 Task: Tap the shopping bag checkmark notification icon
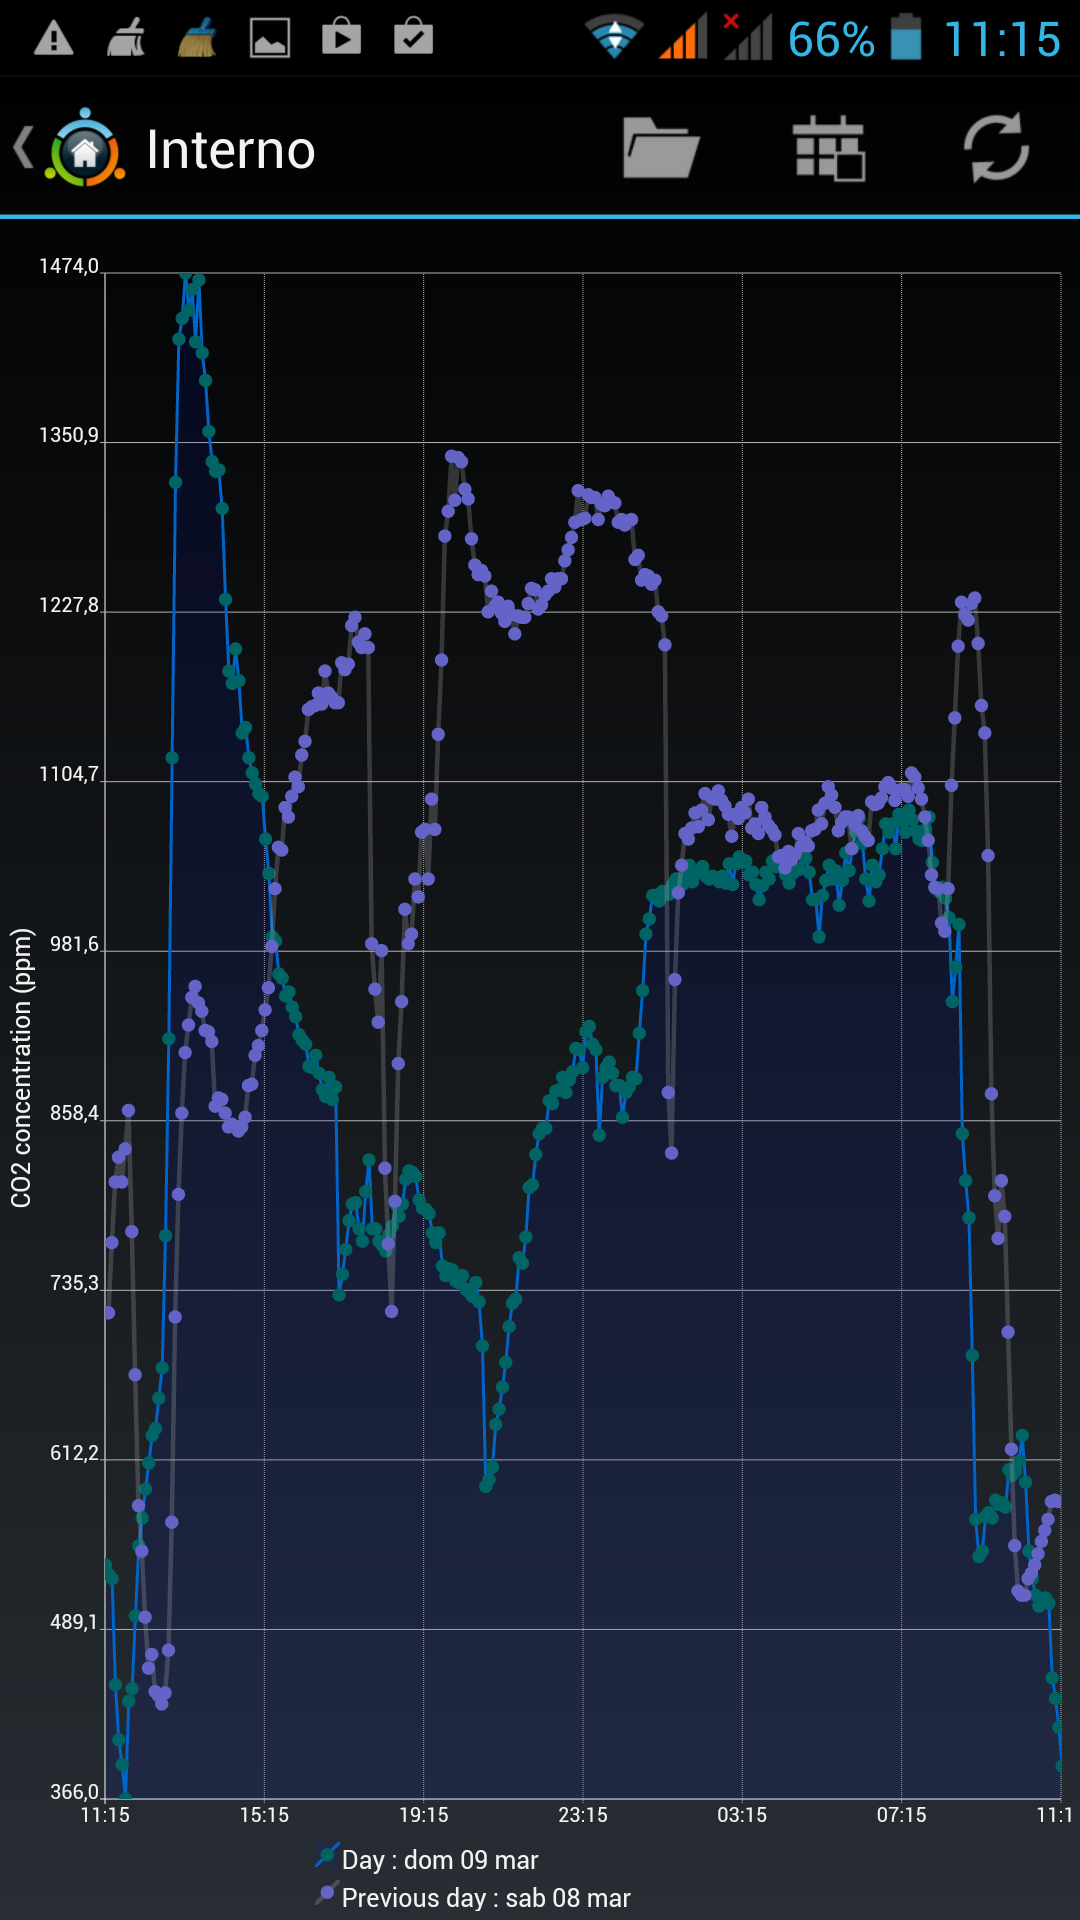click(413, 37)
